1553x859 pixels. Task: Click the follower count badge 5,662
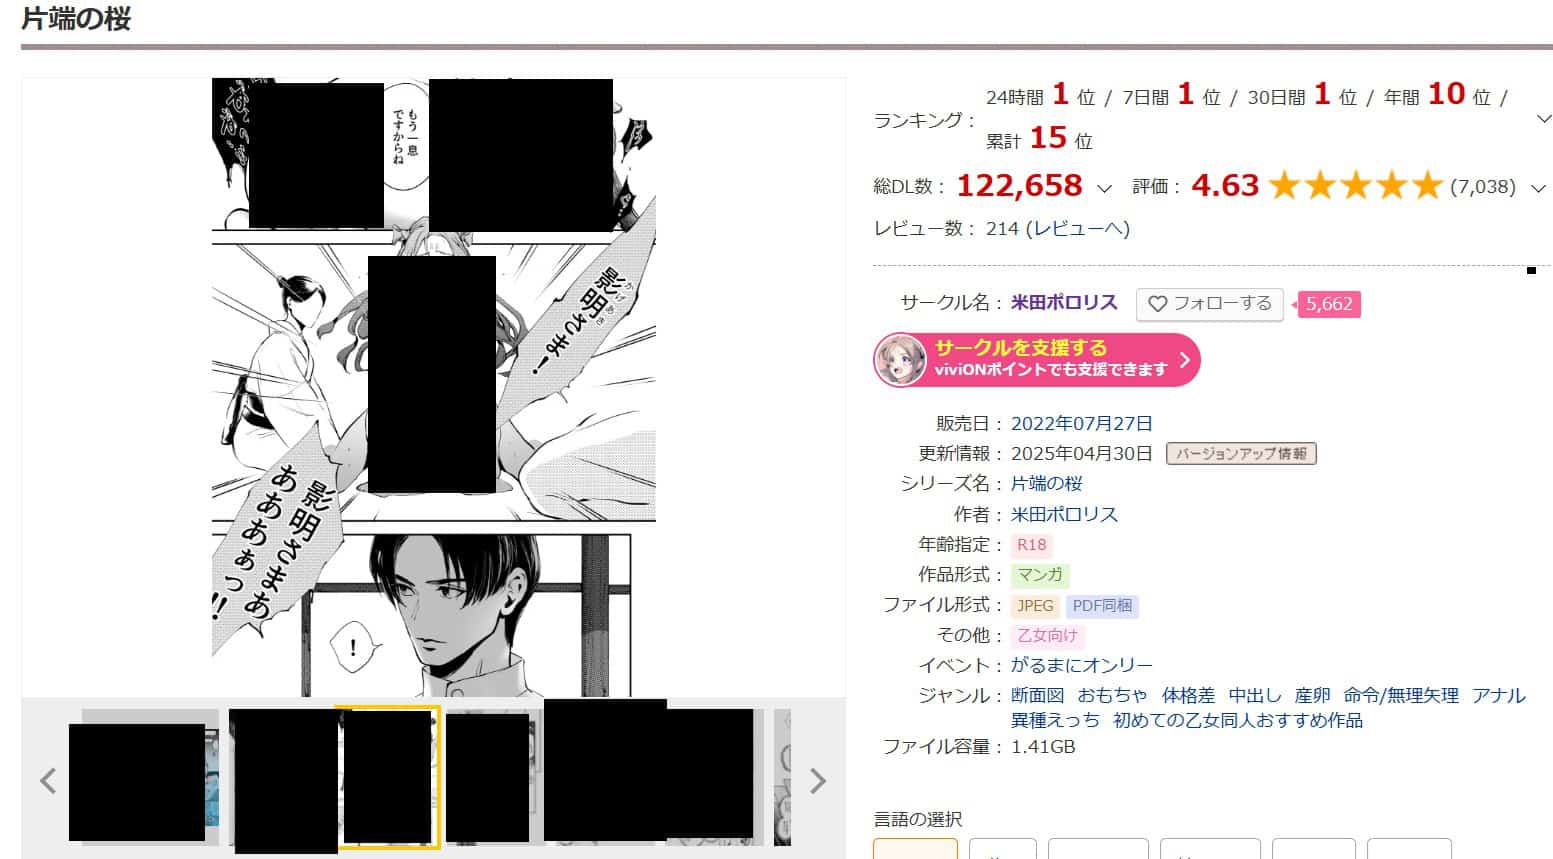click(x=1328, y=304)
